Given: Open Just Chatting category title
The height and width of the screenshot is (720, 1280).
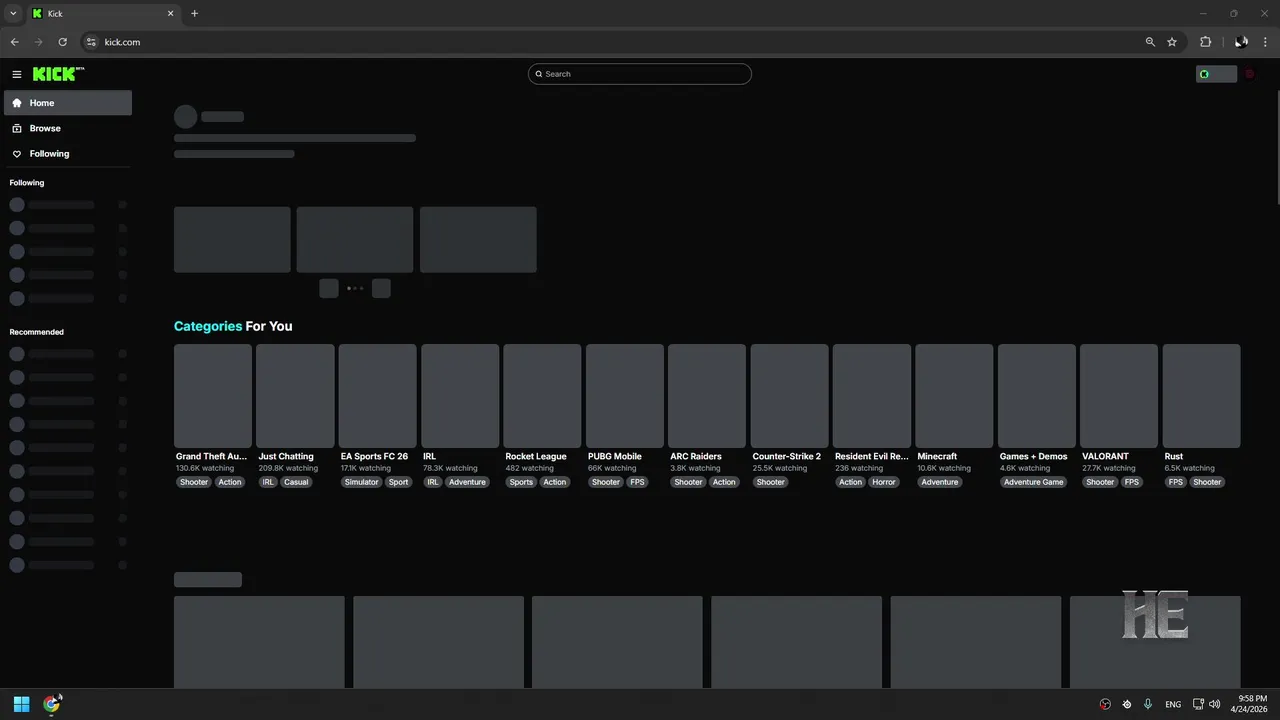Looking at the screenshot, I should [x=286, y=456].
